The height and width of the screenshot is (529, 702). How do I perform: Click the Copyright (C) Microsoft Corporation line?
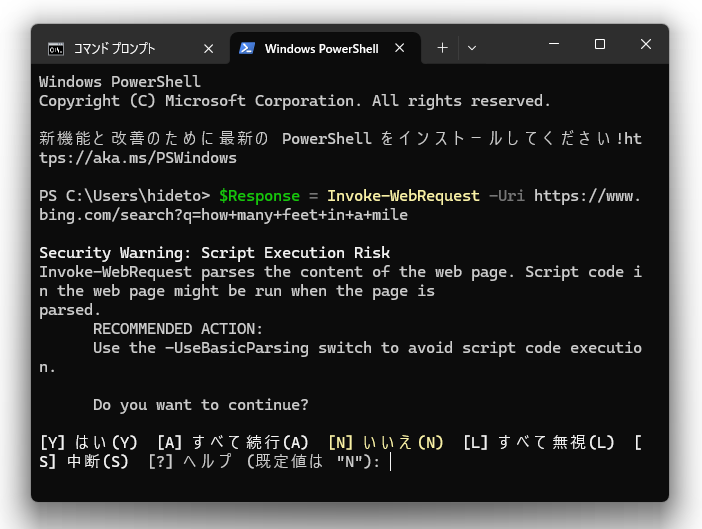click(x=295, y=101)
